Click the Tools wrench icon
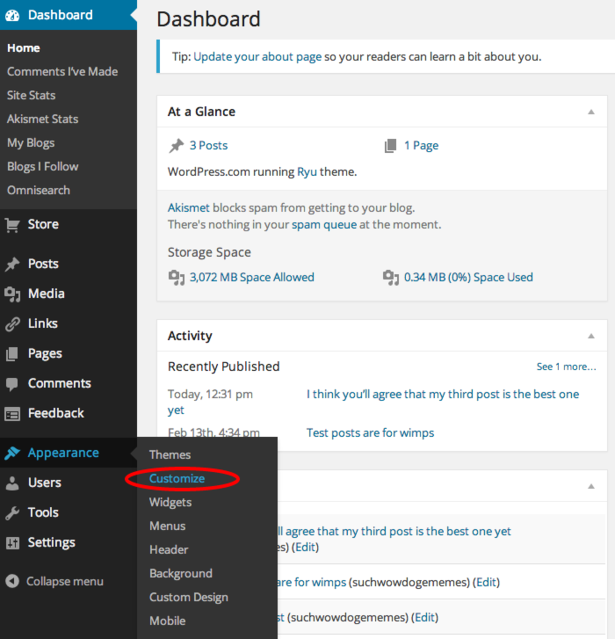Screen dimensions: 615x639 tap(12, 513)
